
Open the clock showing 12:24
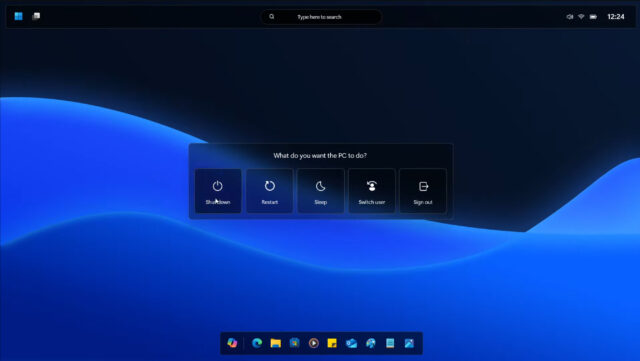click(x=616, y=17)
